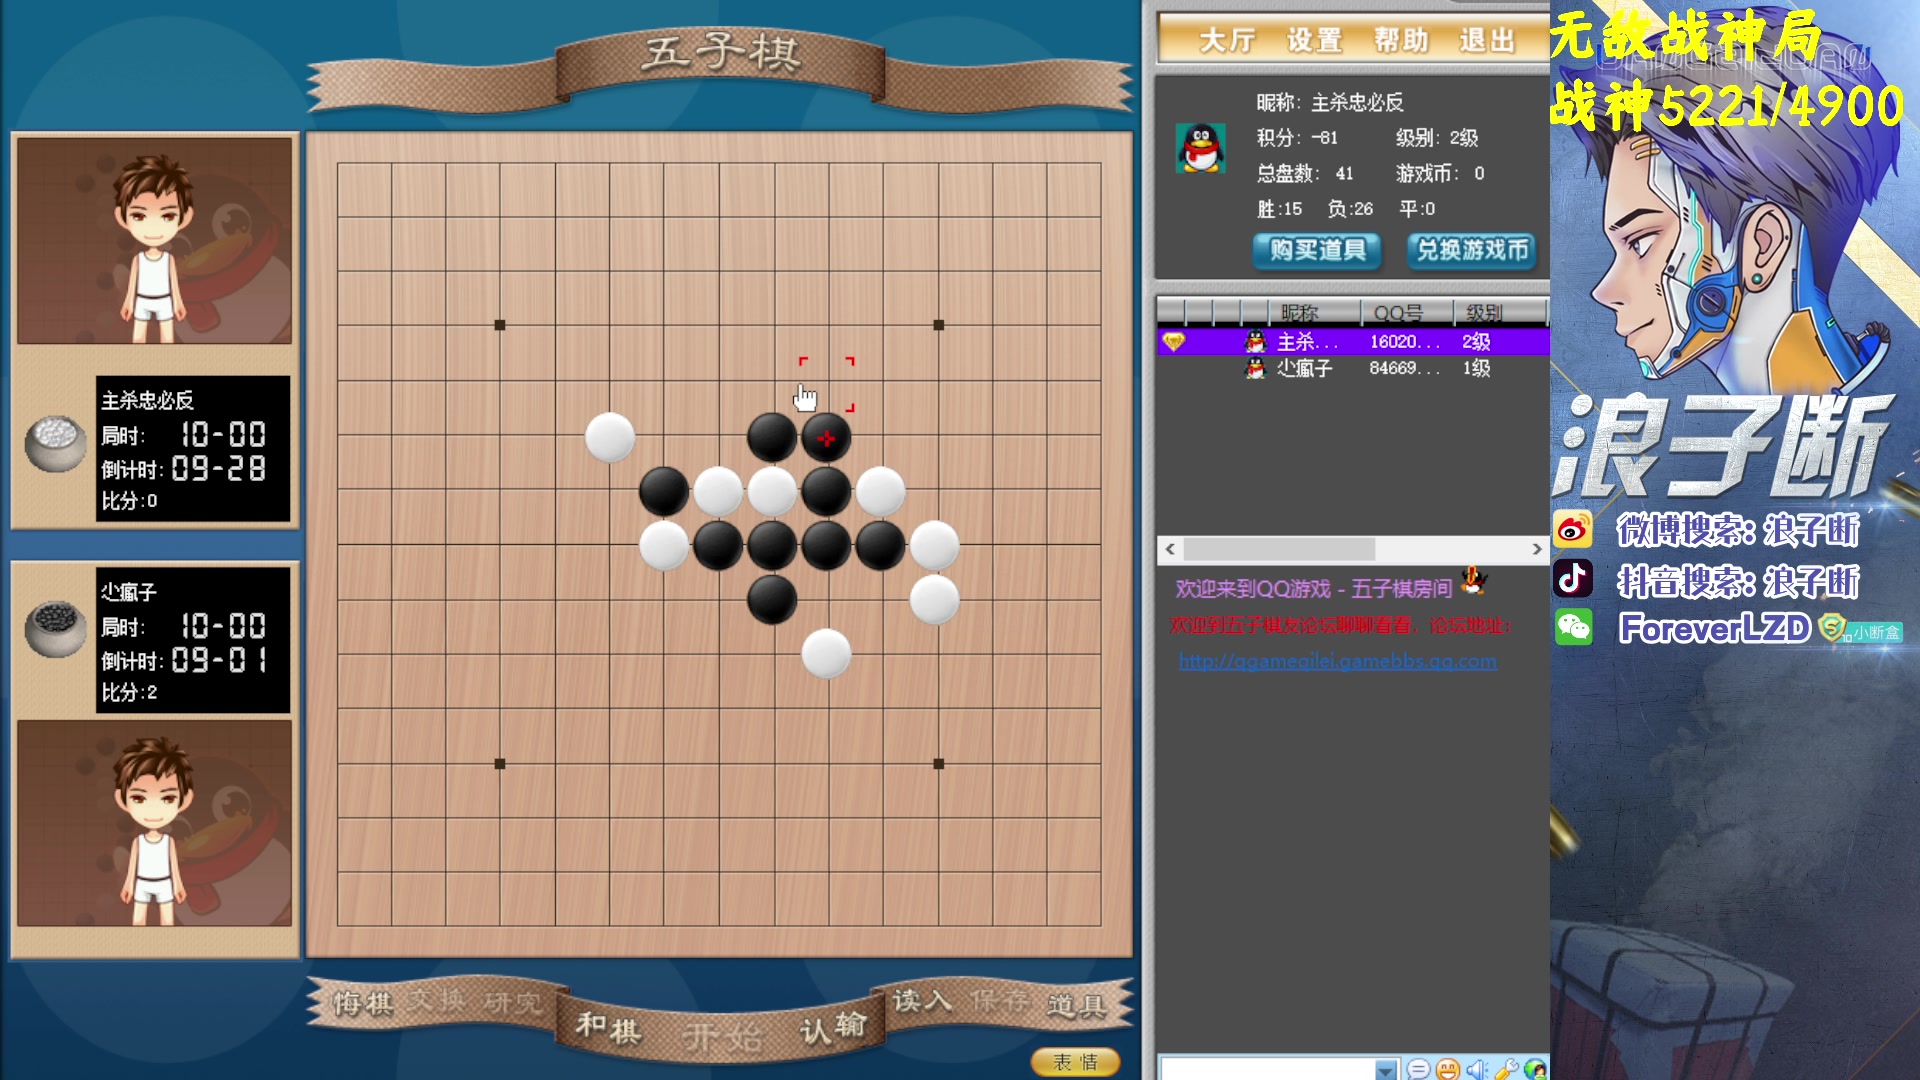Click the 开始 start button
Viewport: 1920px width, 1080px height.
click(x=722, y=1037)
